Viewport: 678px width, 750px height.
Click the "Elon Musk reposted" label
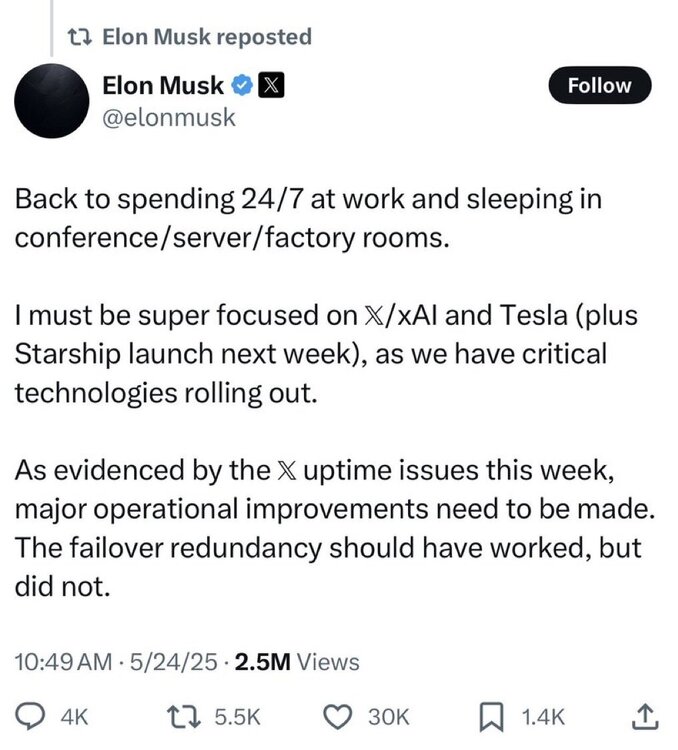click(x=207, y=37)
